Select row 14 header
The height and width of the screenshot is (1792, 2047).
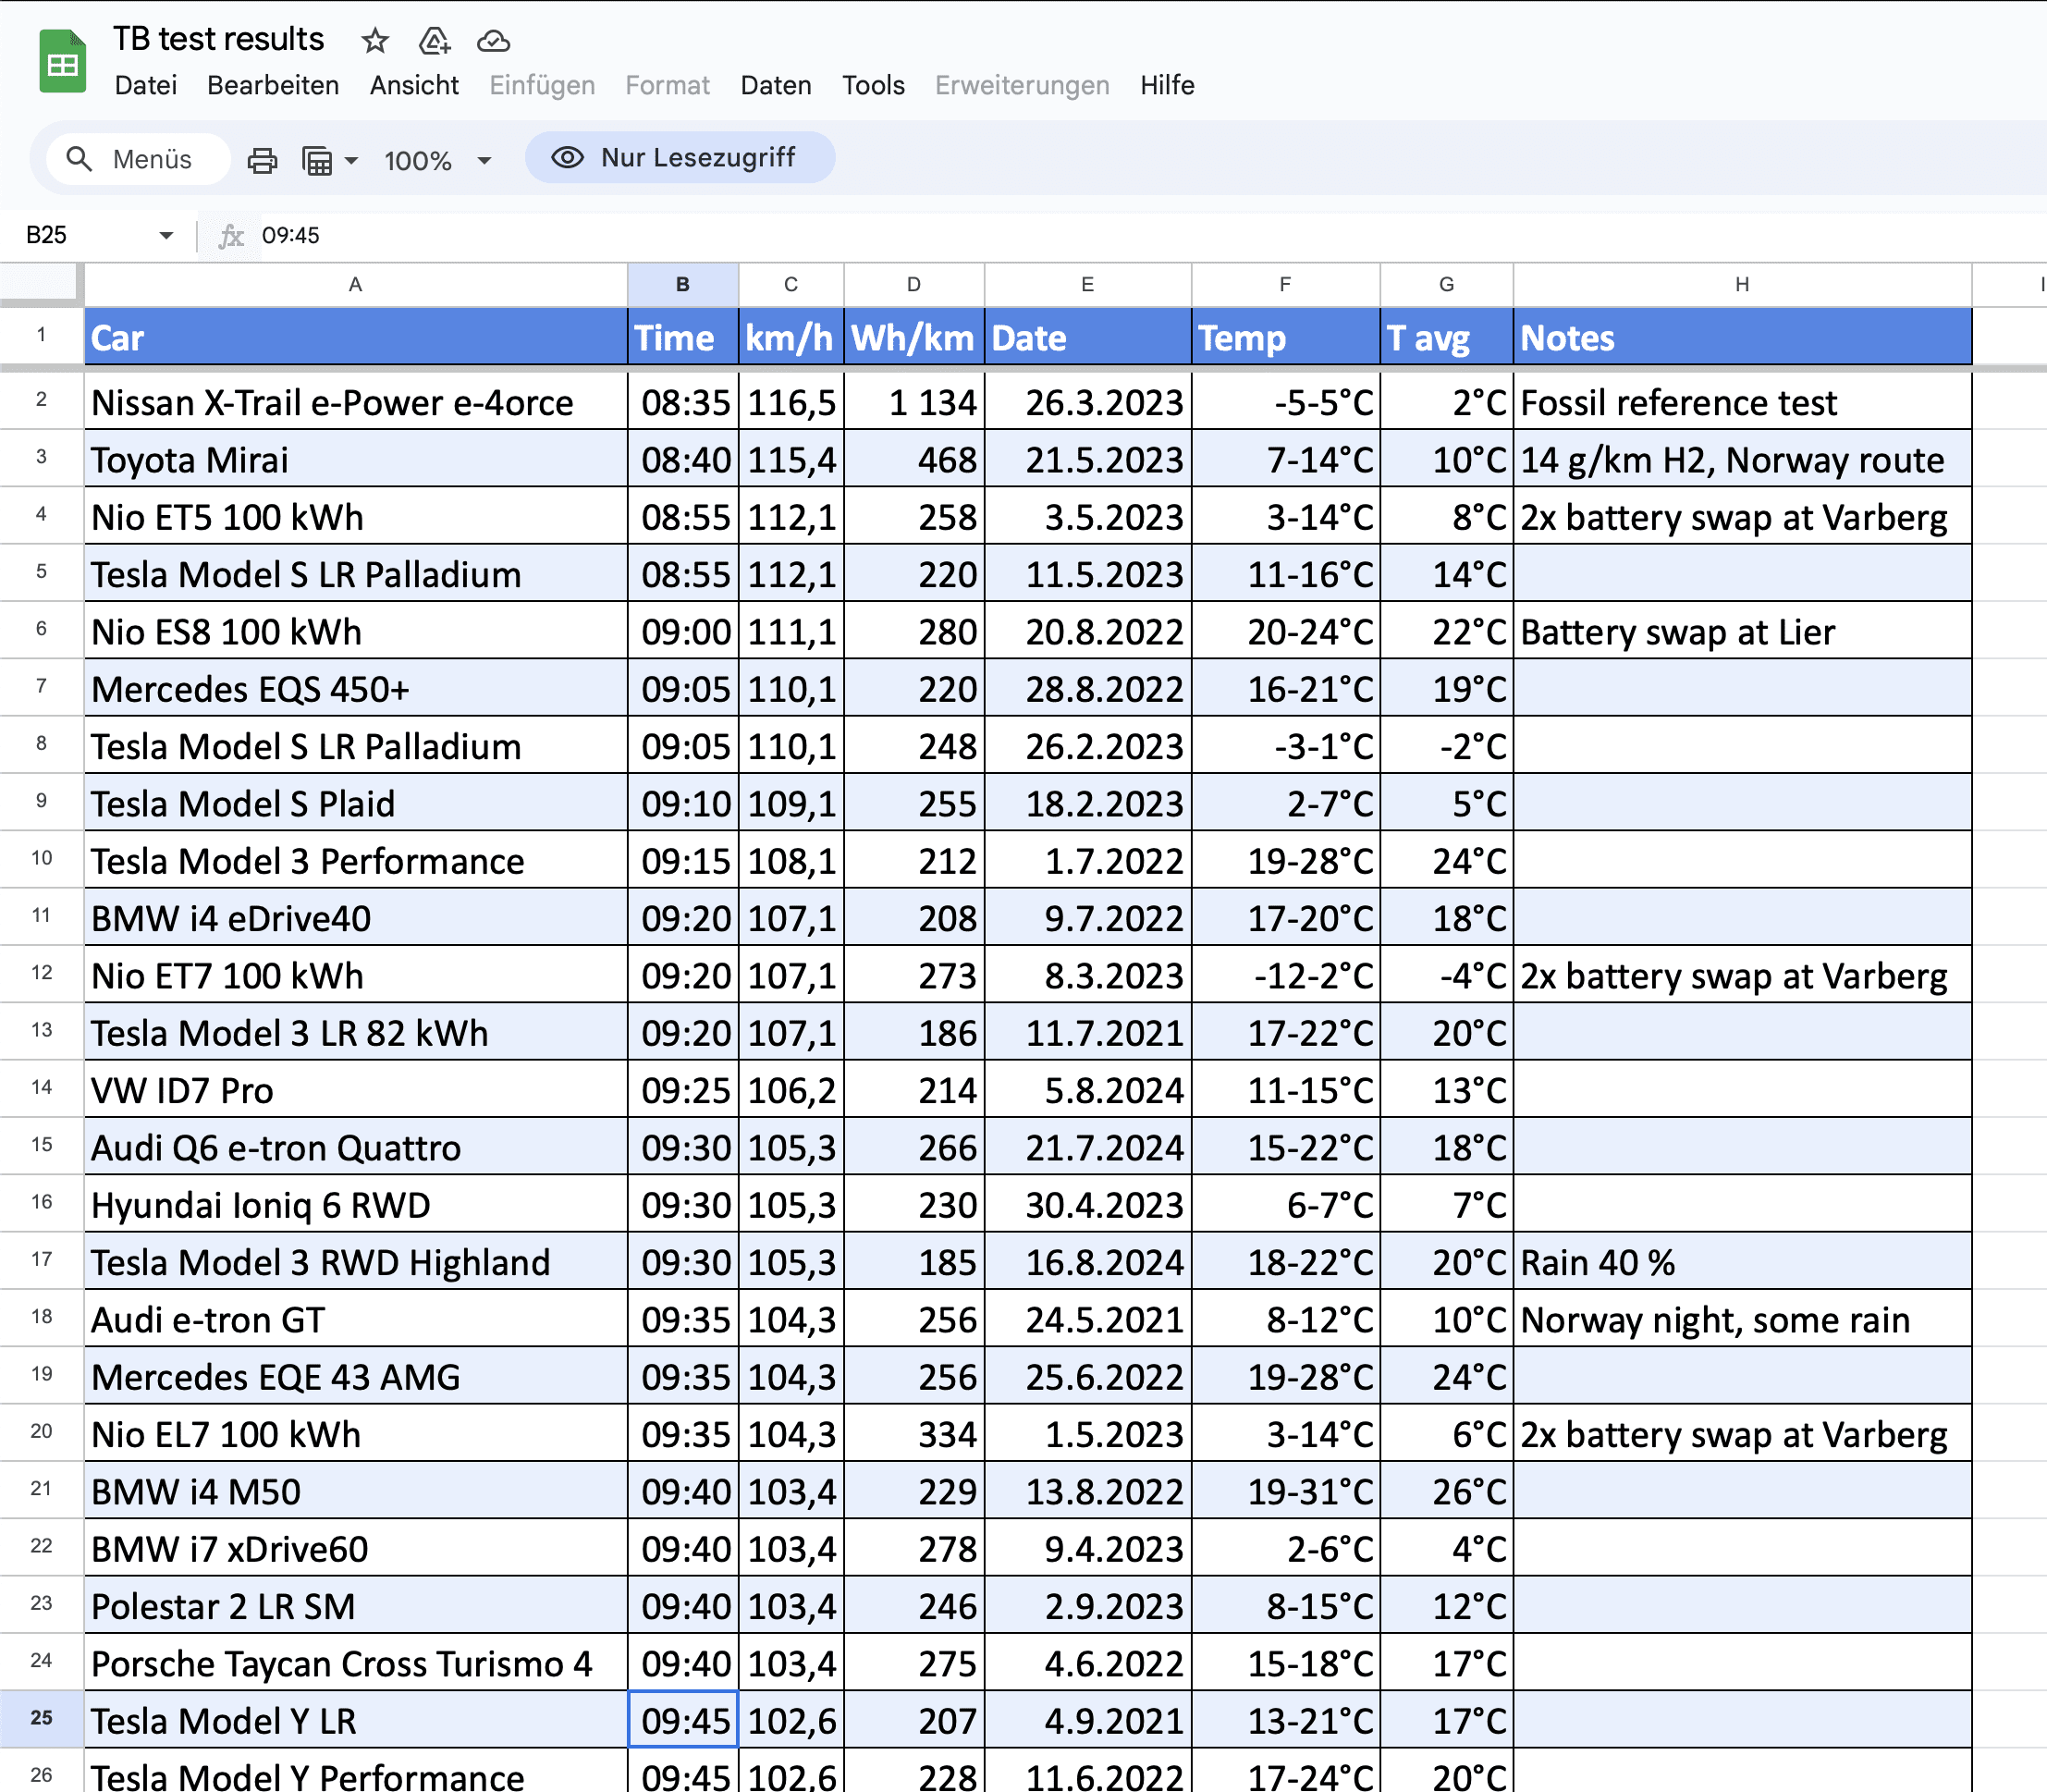click(41, 1088)
